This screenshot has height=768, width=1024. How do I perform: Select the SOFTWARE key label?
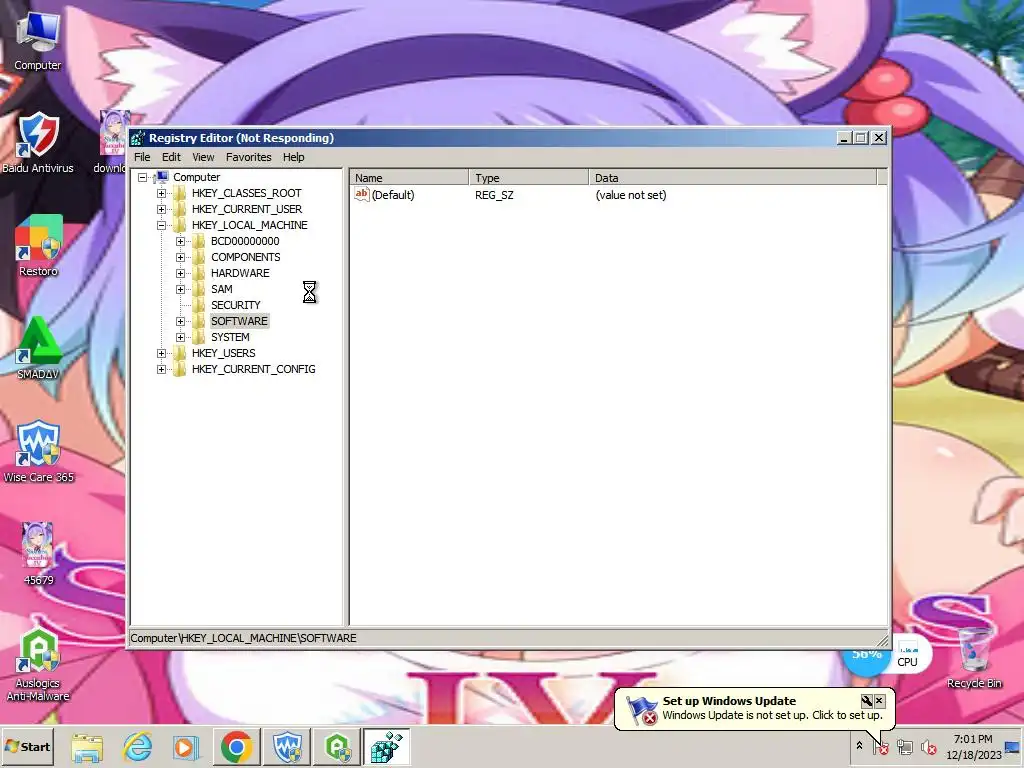point(239,321)
